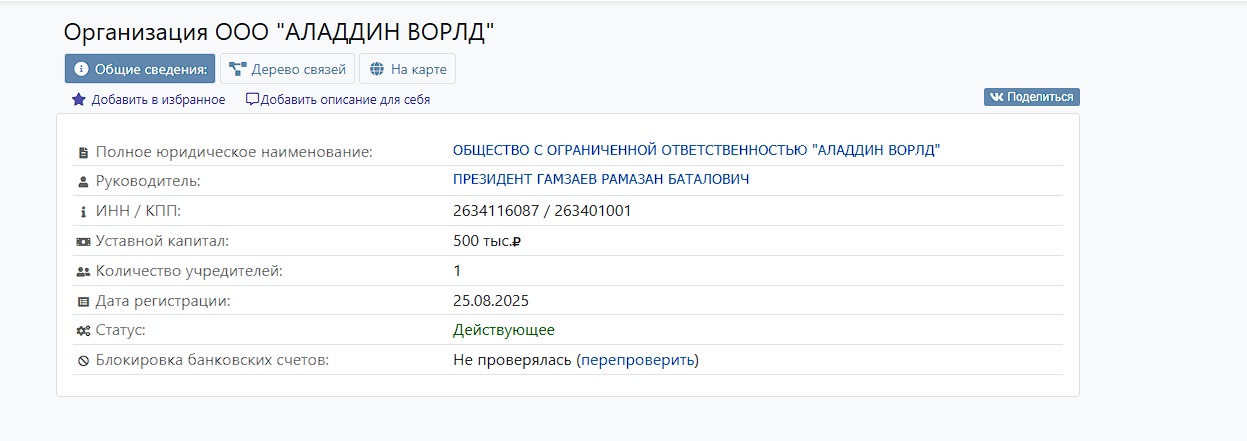Click the money icon beside Уставной капитал
The height and width of the screenshot is (441, 1247).
83,242
